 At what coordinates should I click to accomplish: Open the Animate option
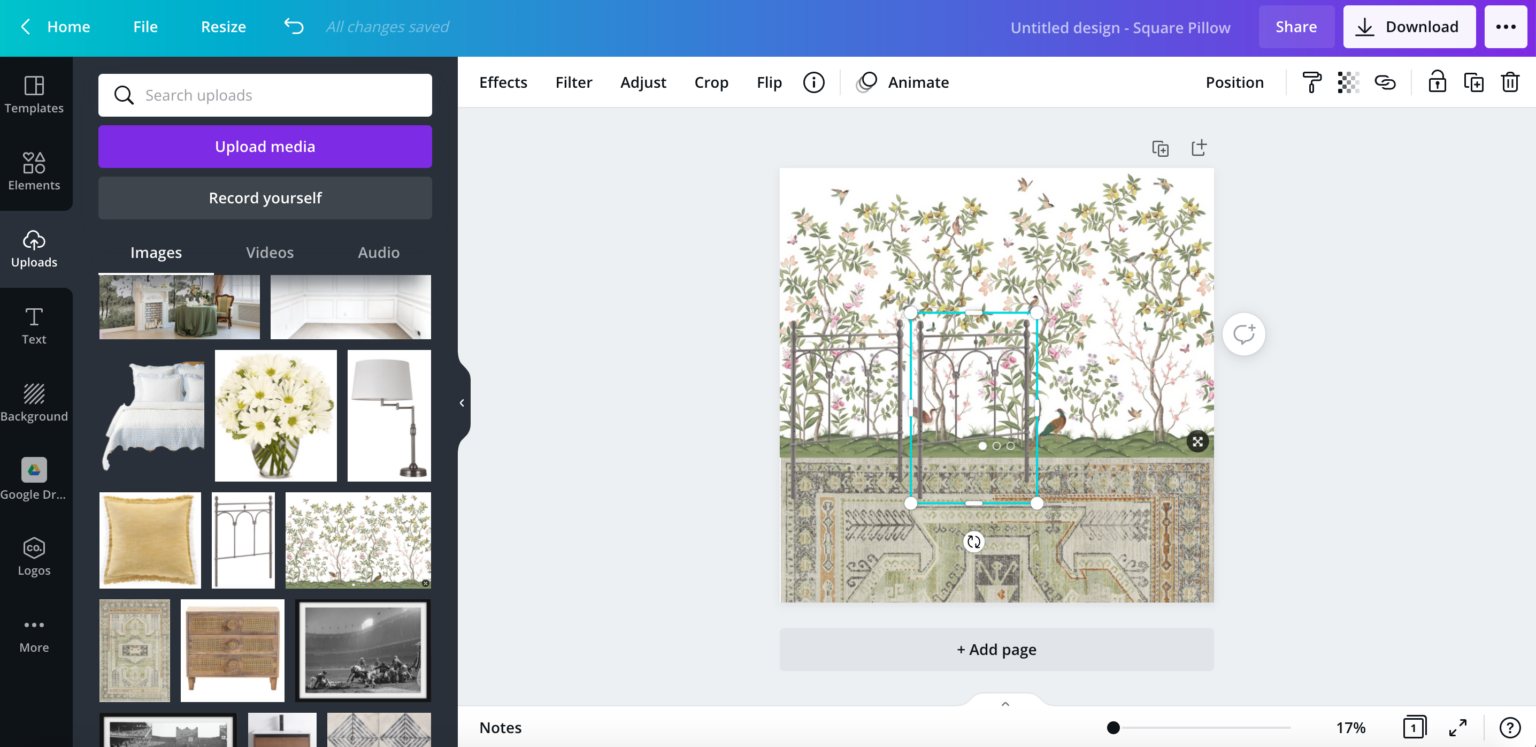pos(903,82)
